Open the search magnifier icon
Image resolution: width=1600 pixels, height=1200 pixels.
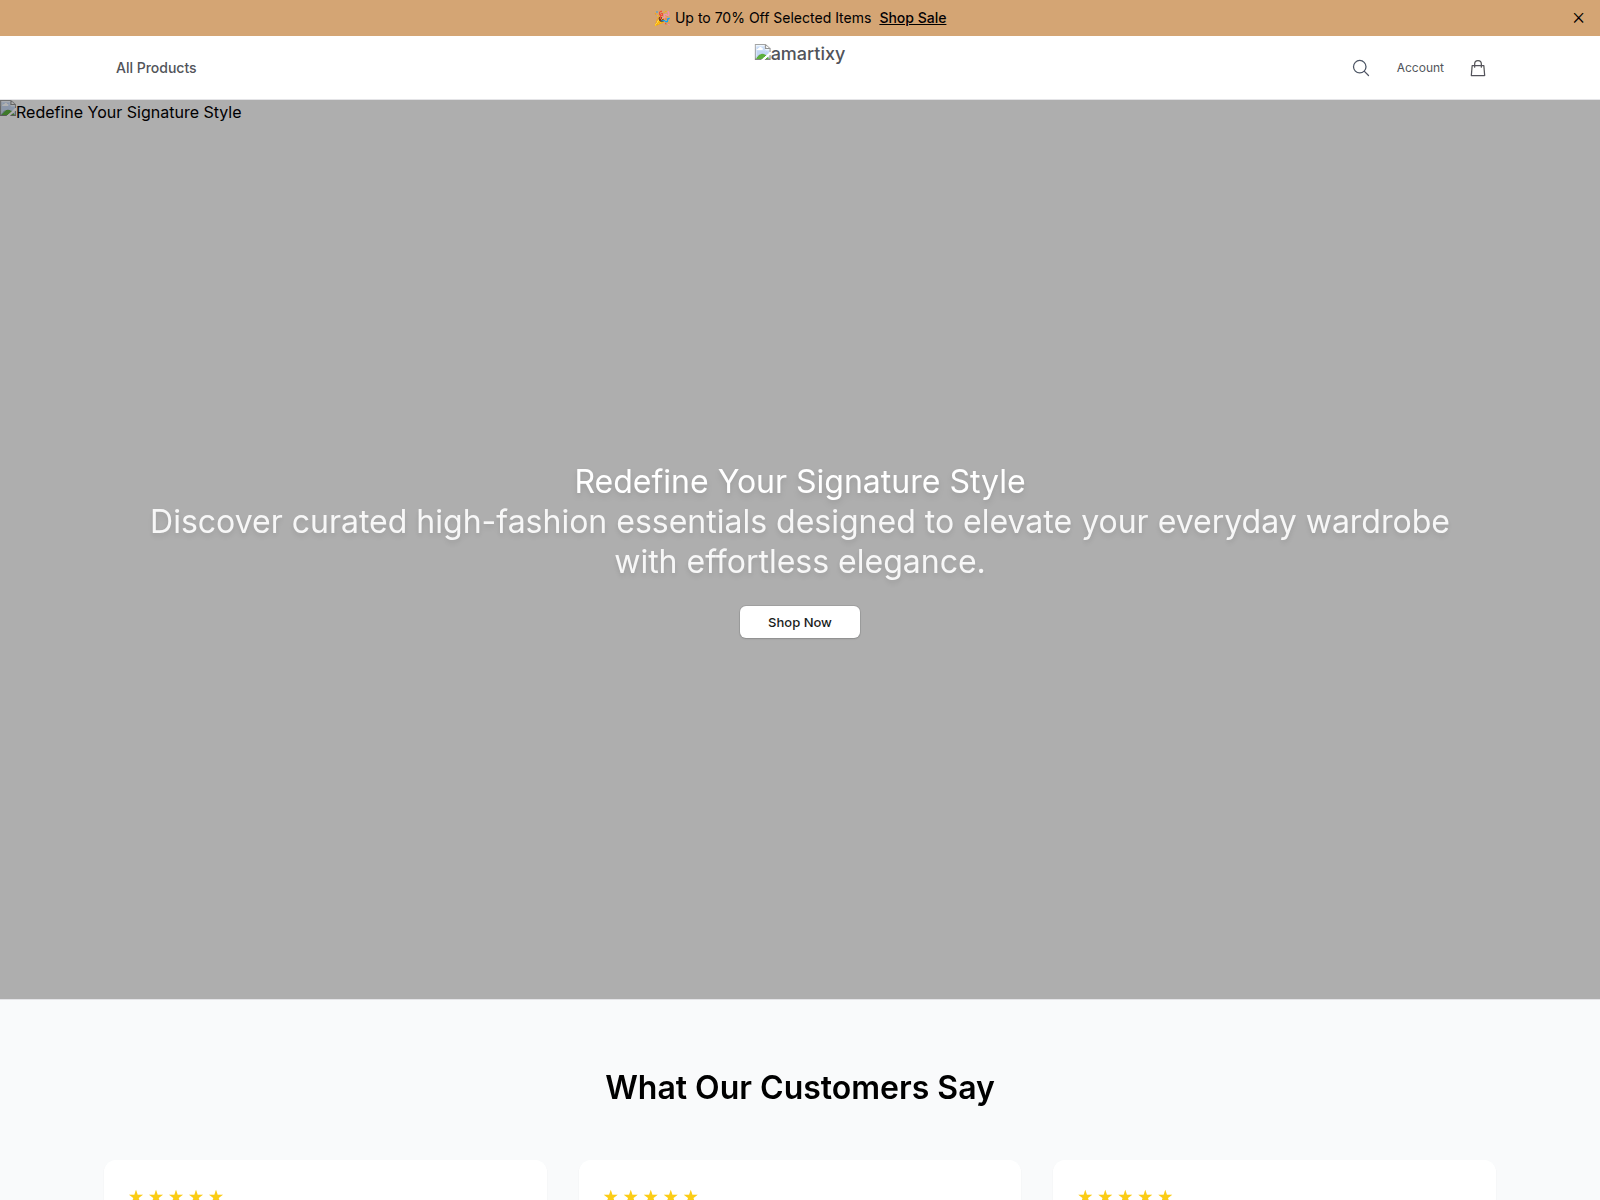[1360, 68]
